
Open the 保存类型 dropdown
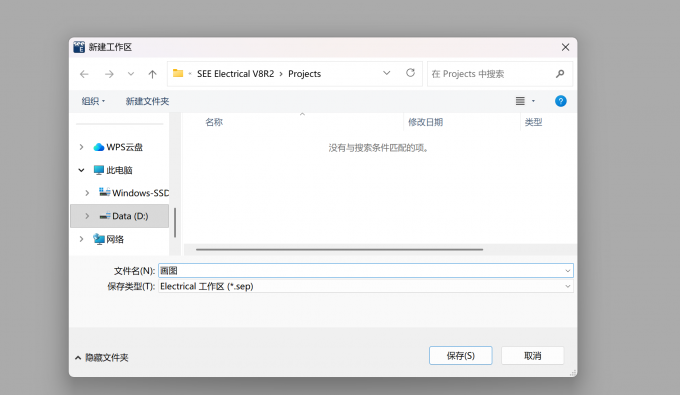366,286
